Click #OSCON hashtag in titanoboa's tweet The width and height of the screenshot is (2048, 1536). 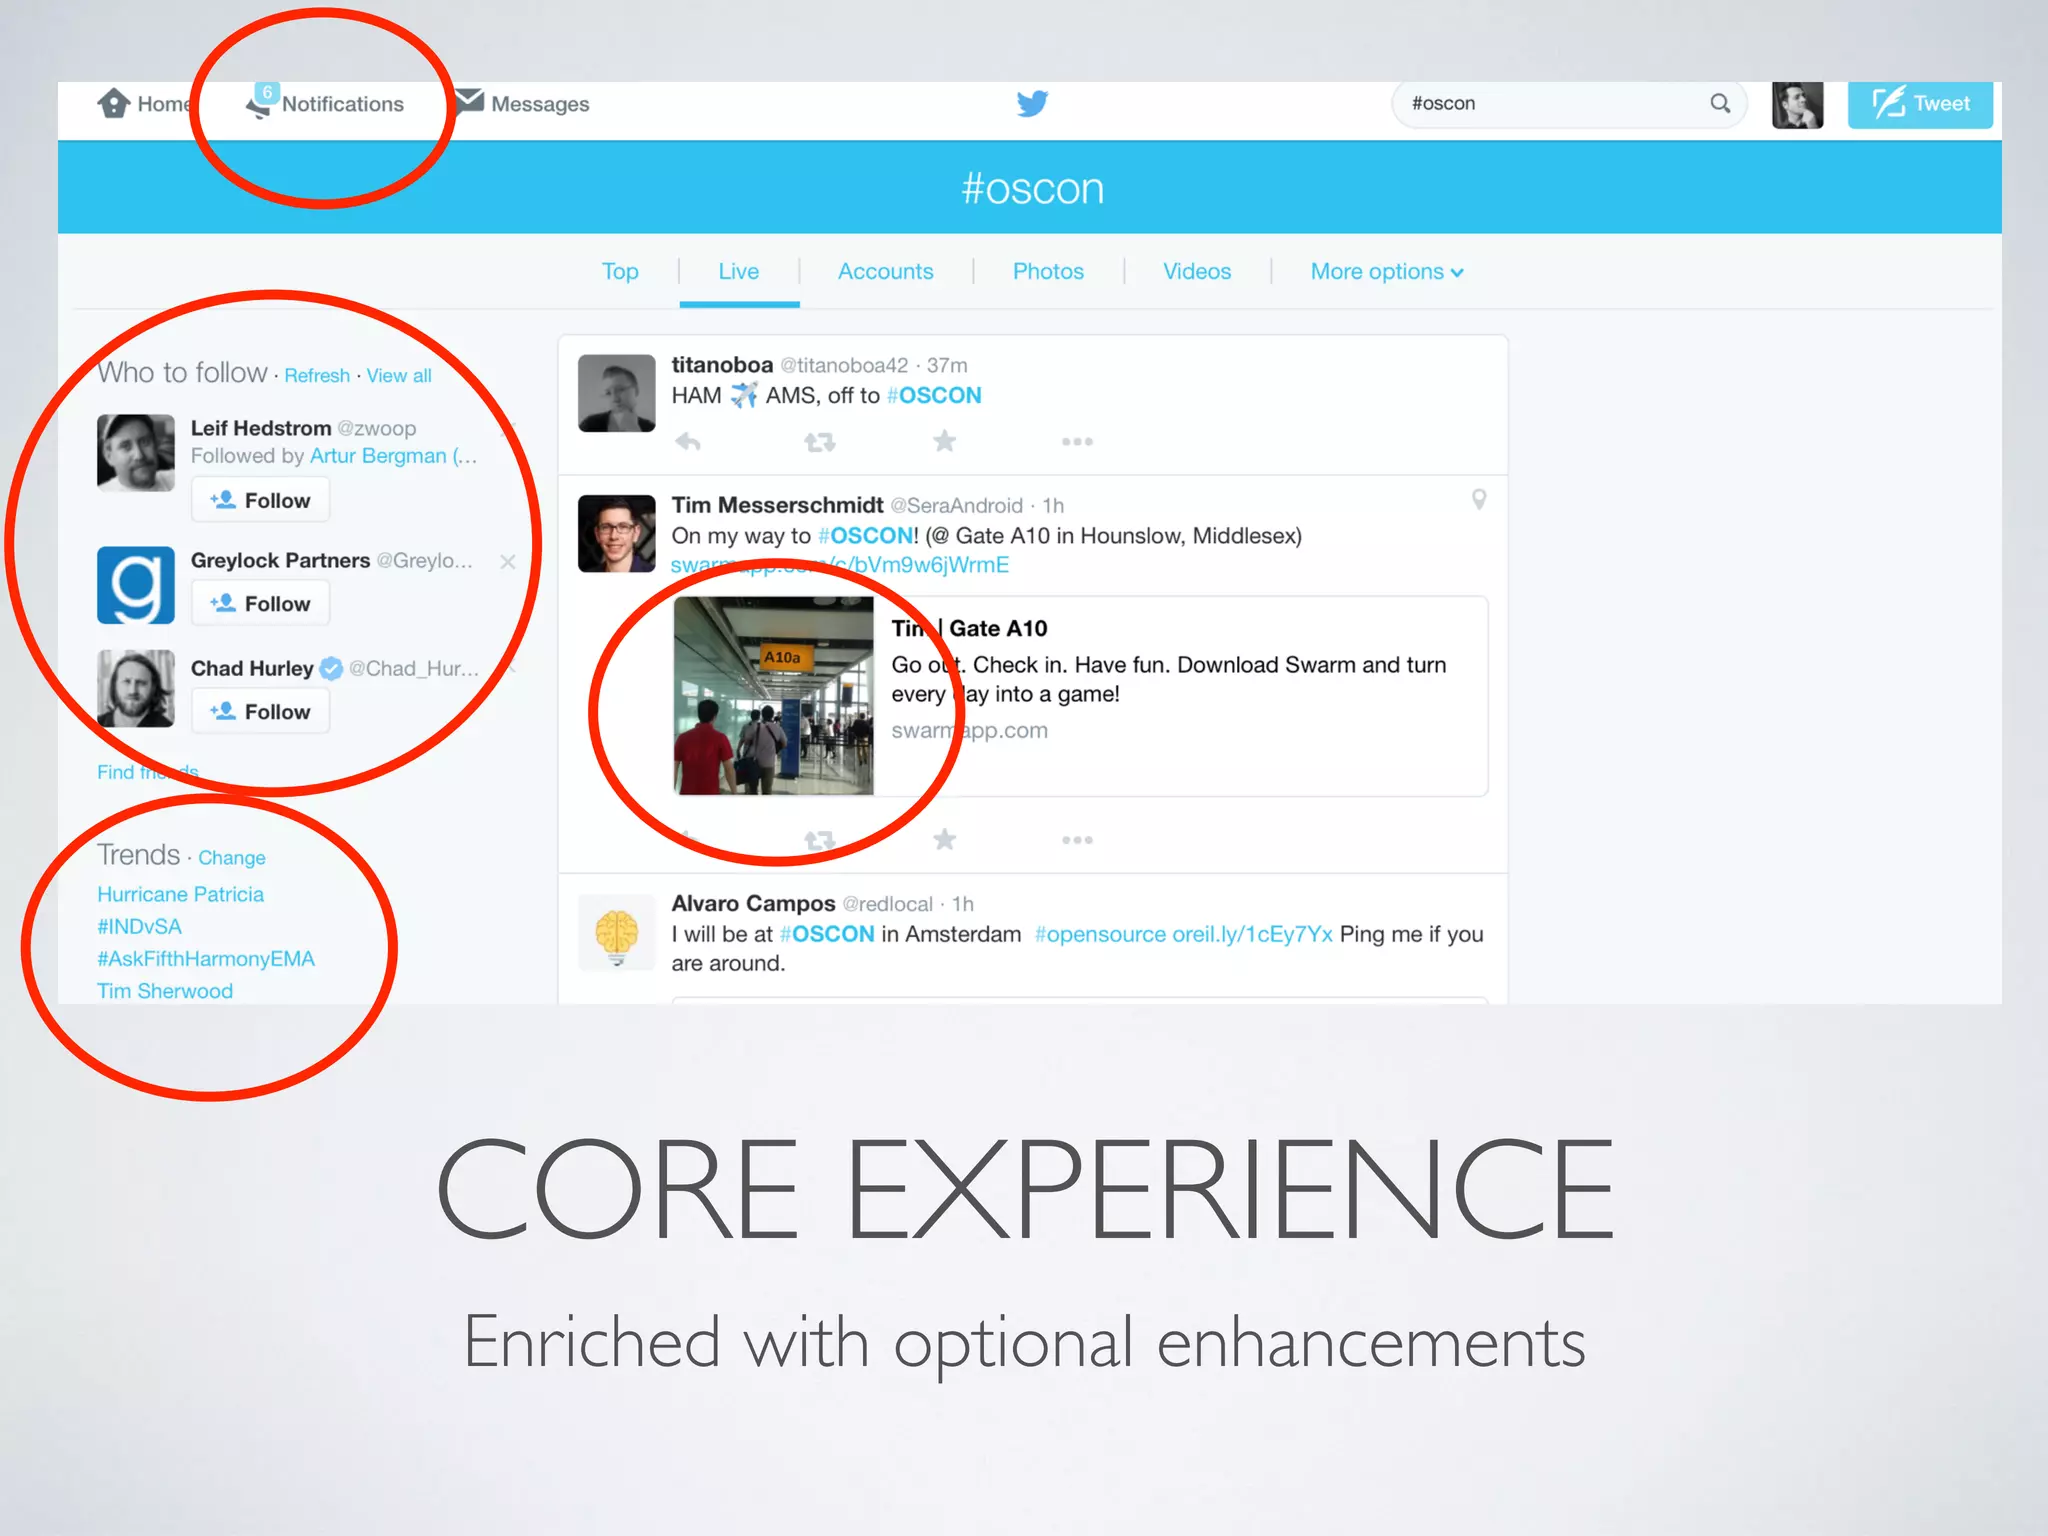coord(934,396)
